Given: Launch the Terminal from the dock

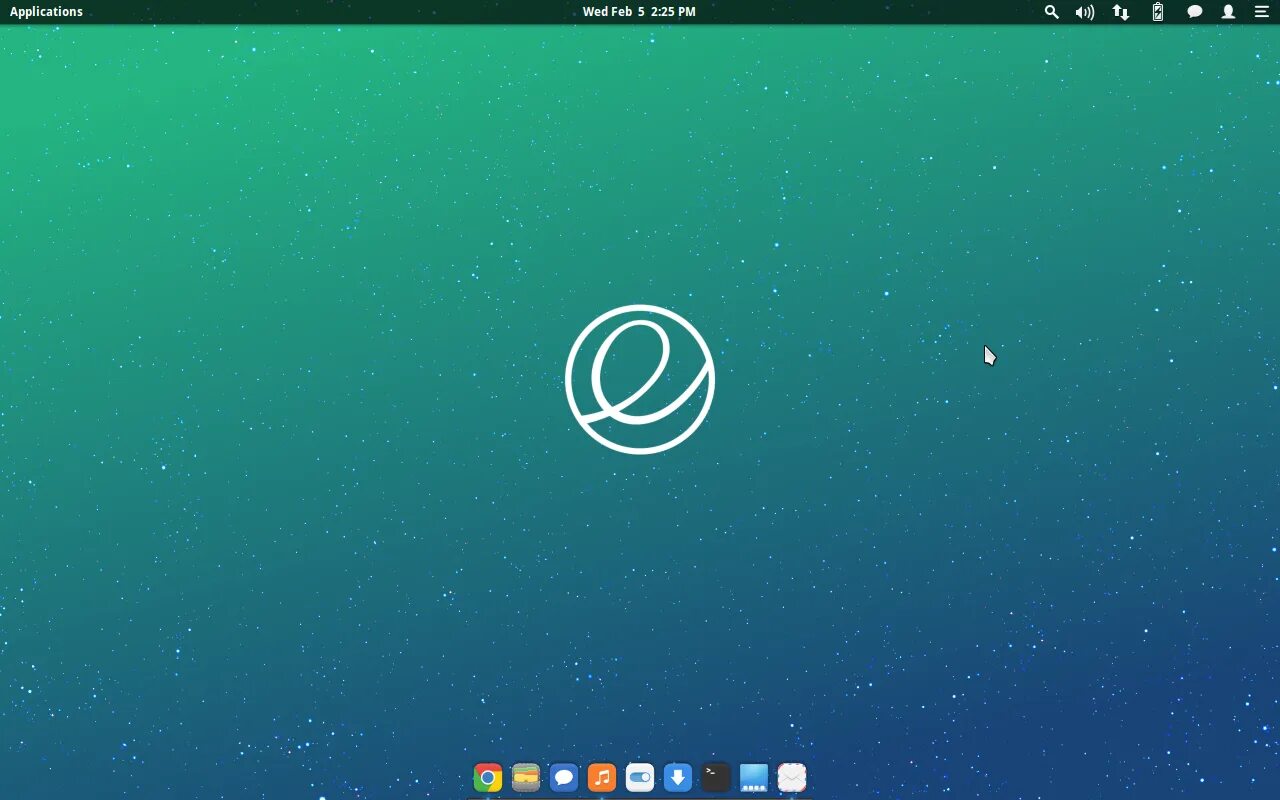Looking at the screenshot, I should (x=716, y=777).
